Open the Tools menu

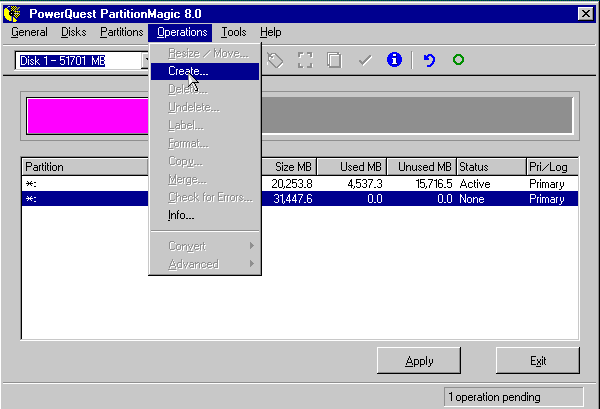[233, 32]
